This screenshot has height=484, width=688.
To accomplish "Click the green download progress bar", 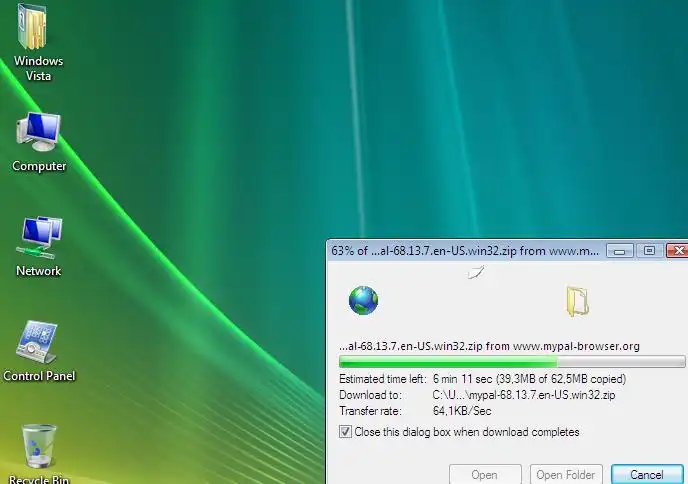I will coord(512,362).
